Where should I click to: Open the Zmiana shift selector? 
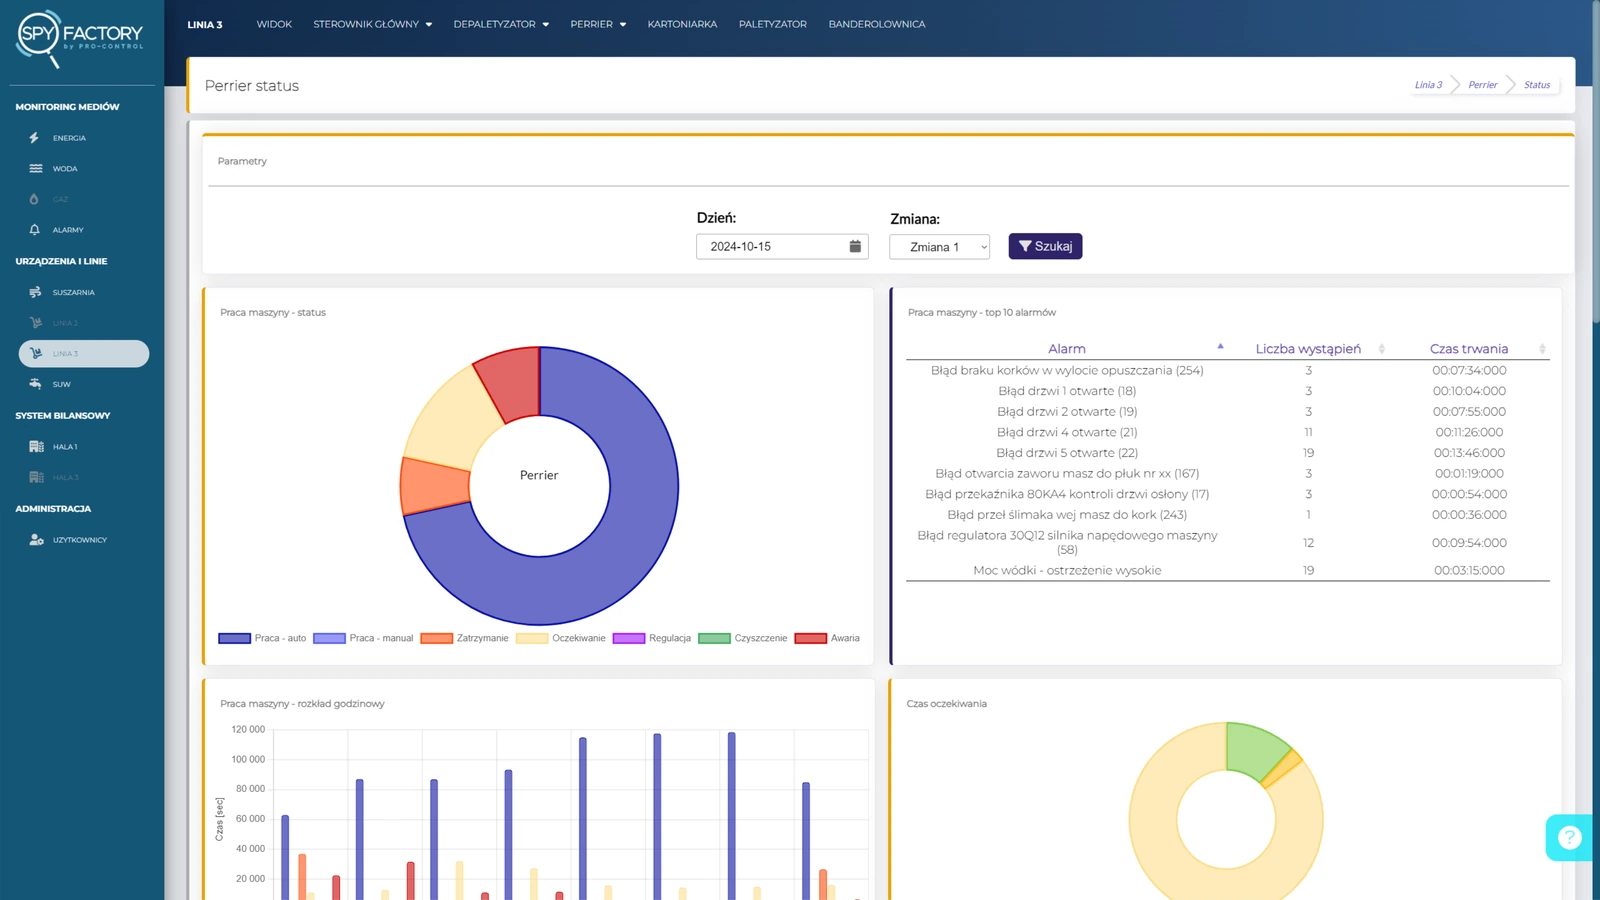pos(939,247)
